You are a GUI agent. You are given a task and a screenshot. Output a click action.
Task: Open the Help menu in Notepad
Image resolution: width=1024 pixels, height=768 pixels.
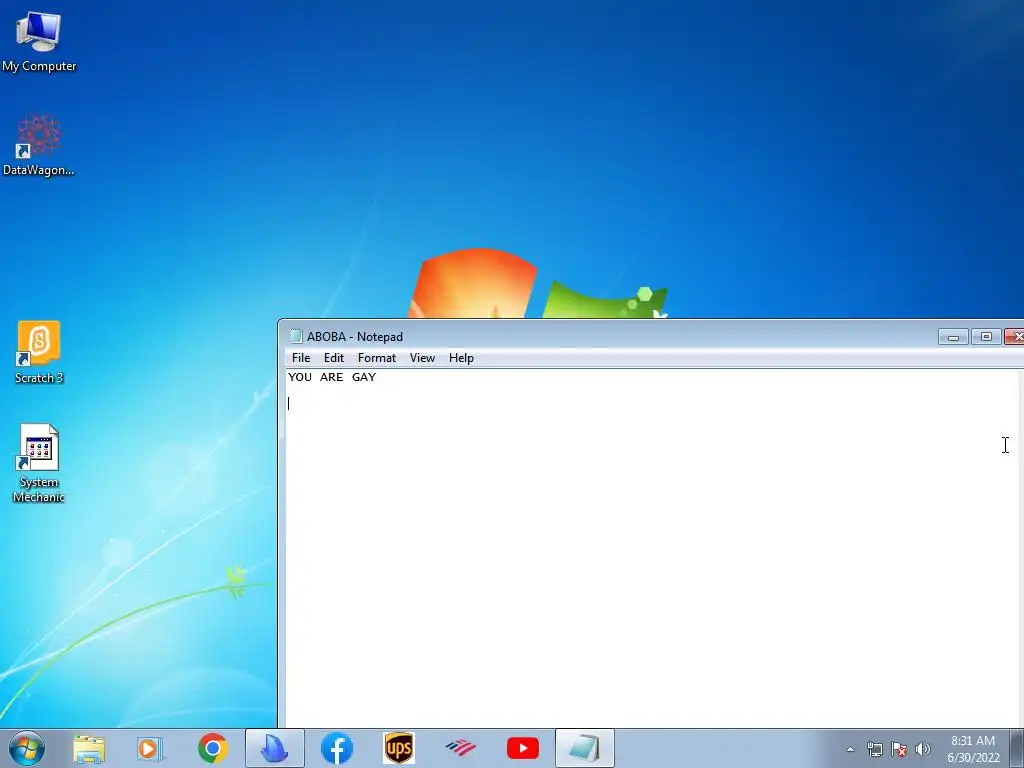[x=461, y=358]
